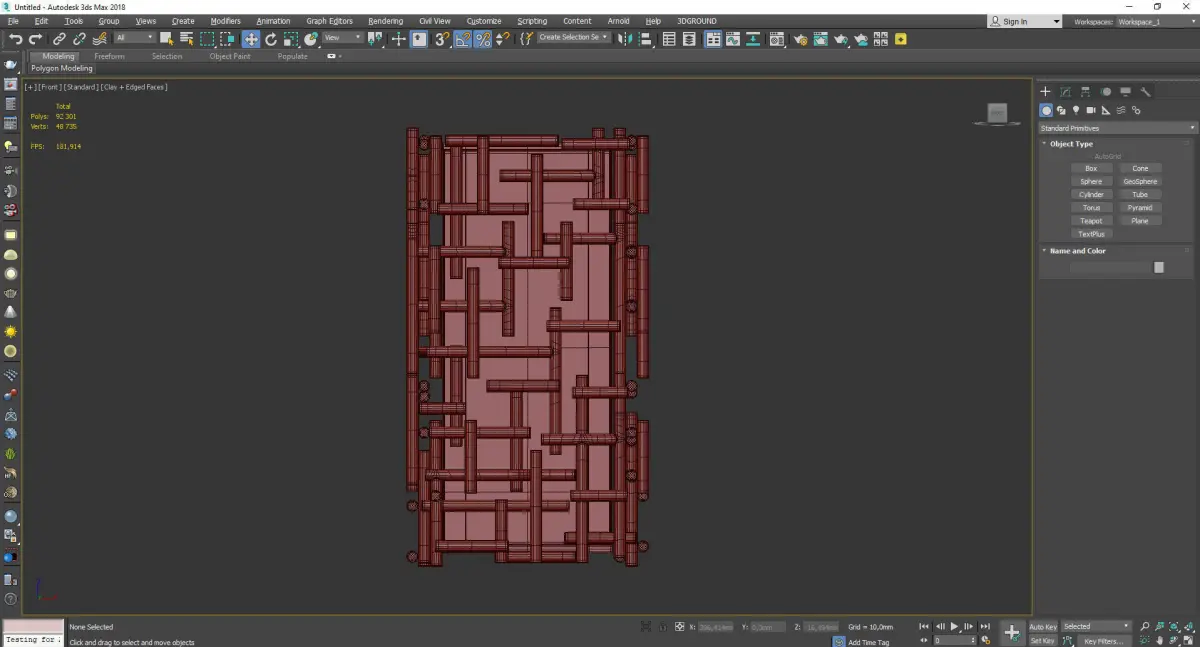Toggle Window/Crossing selection mode
Image resolution: width=1200 pixels, height=647 pixels.
(227, 39)
